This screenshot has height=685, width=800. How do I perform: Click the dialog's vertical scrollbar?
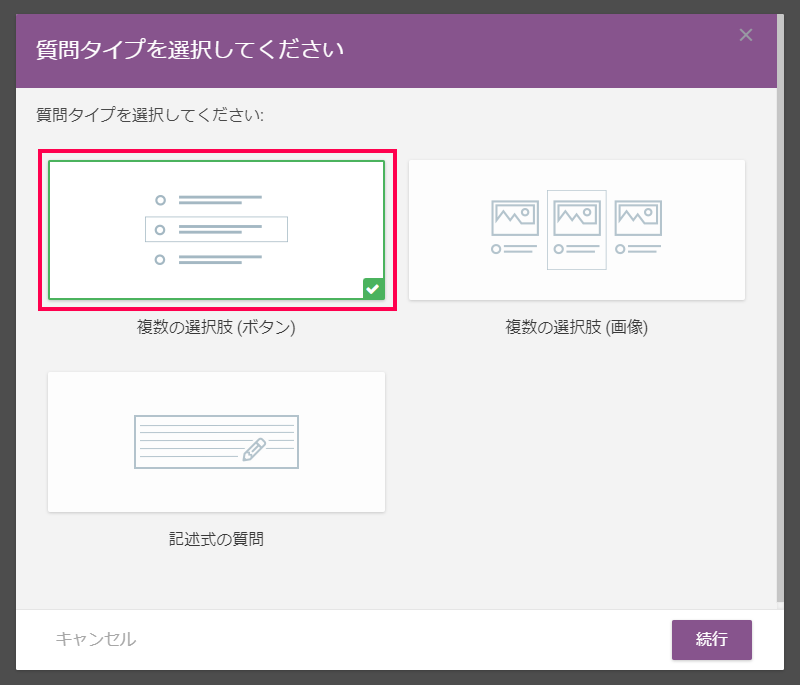[780, 308]
